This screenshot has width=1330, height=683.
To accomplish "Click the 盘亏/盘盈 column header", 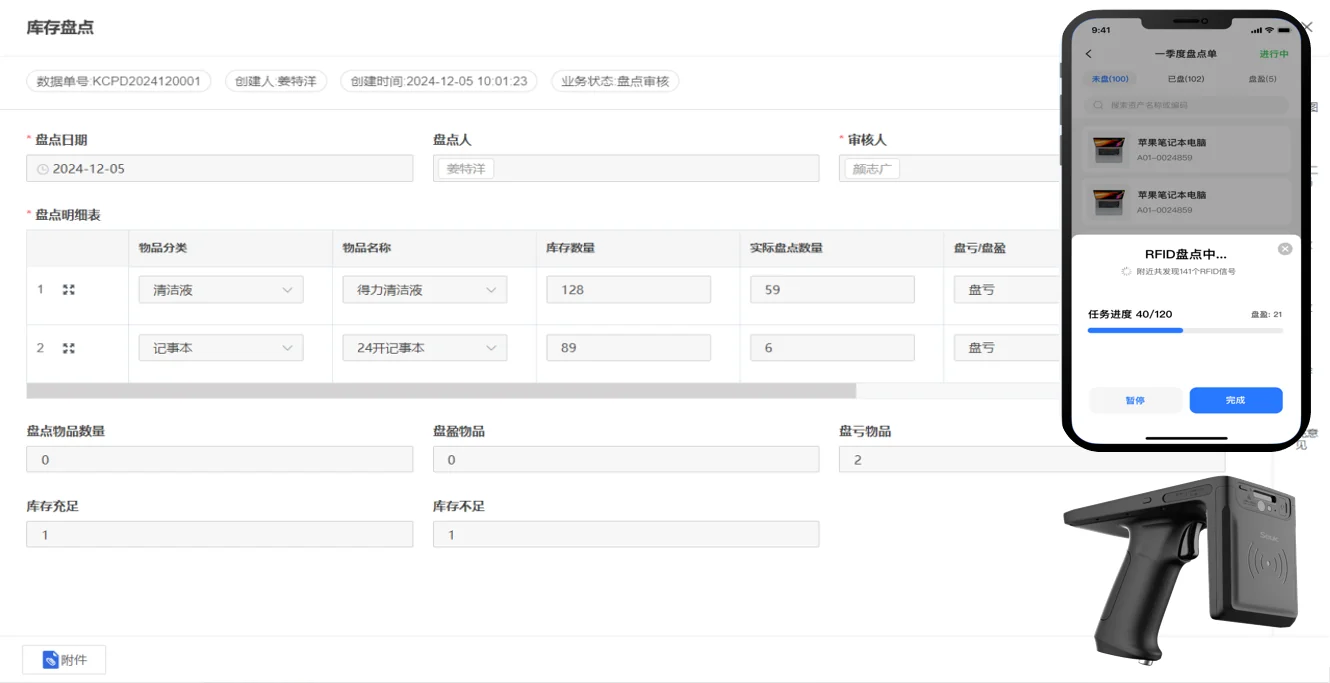I will [x=981, y=248].
